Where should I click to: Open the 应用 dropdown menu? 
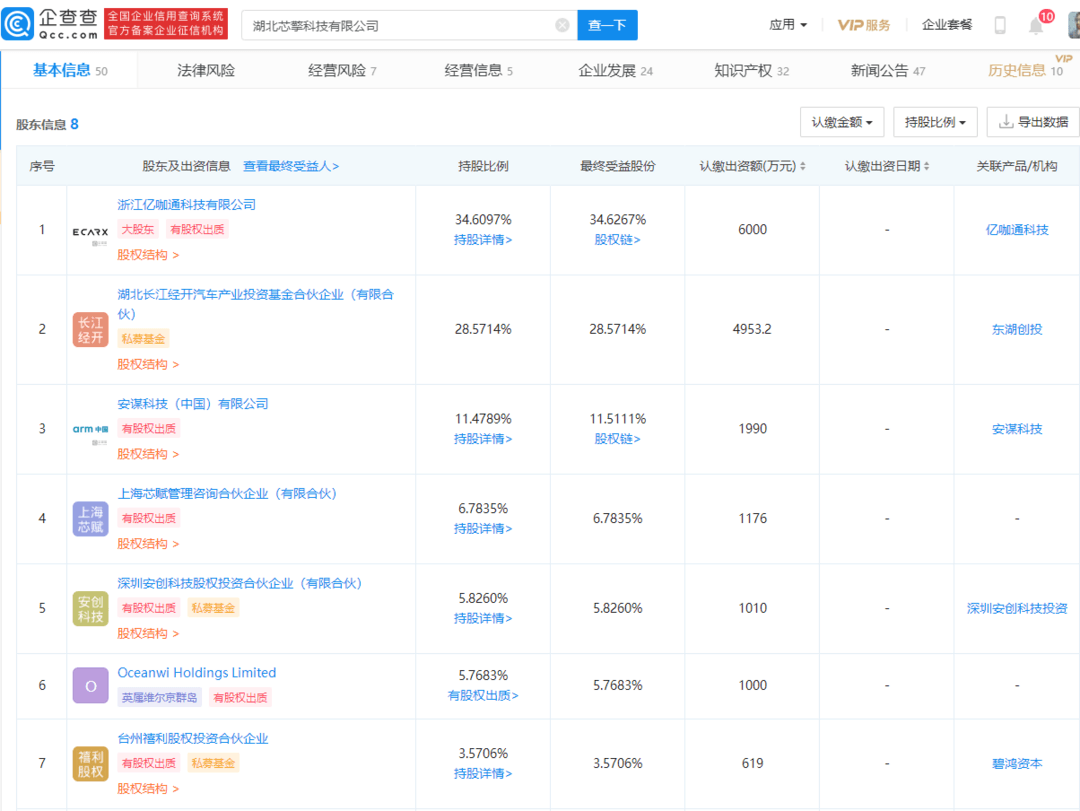click(788, 25)
